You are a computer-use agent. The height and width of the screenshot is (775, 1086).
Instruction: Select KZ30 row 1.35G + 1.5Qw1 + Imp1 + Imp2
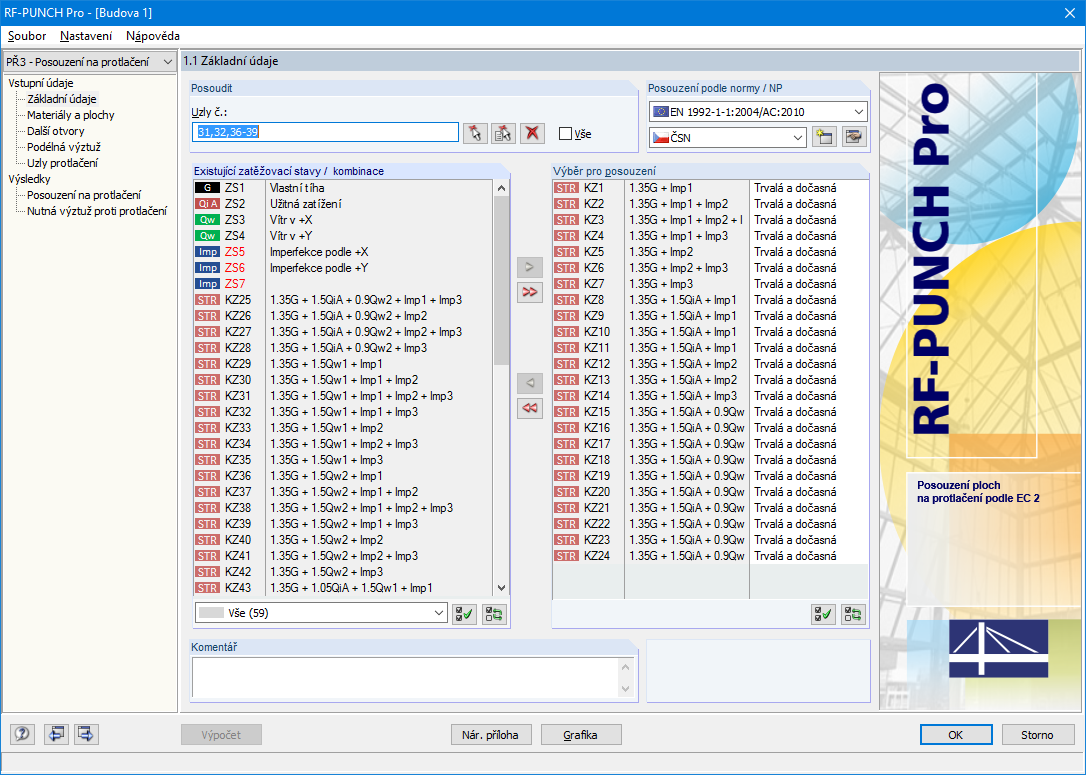point(343,380)
